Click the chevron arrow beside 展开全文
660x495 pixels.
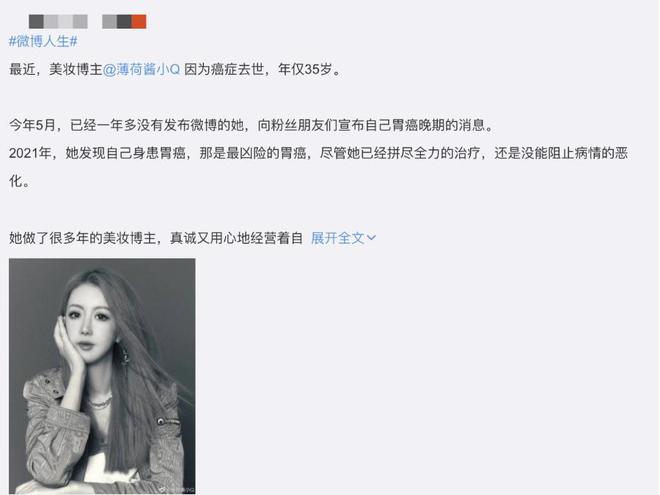click(x=371, y=238)
